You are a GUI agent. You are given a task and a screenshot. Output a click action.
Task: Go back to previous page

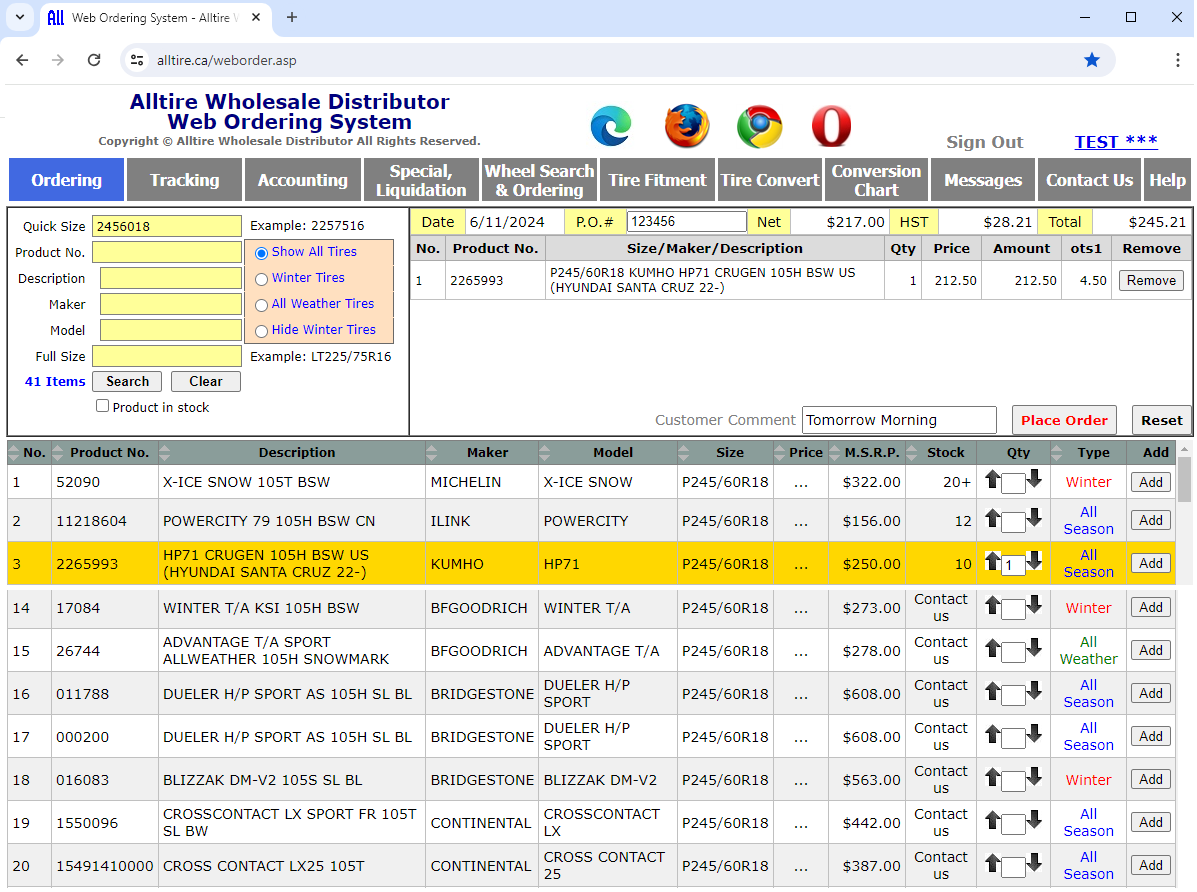(x=22, y=60)
